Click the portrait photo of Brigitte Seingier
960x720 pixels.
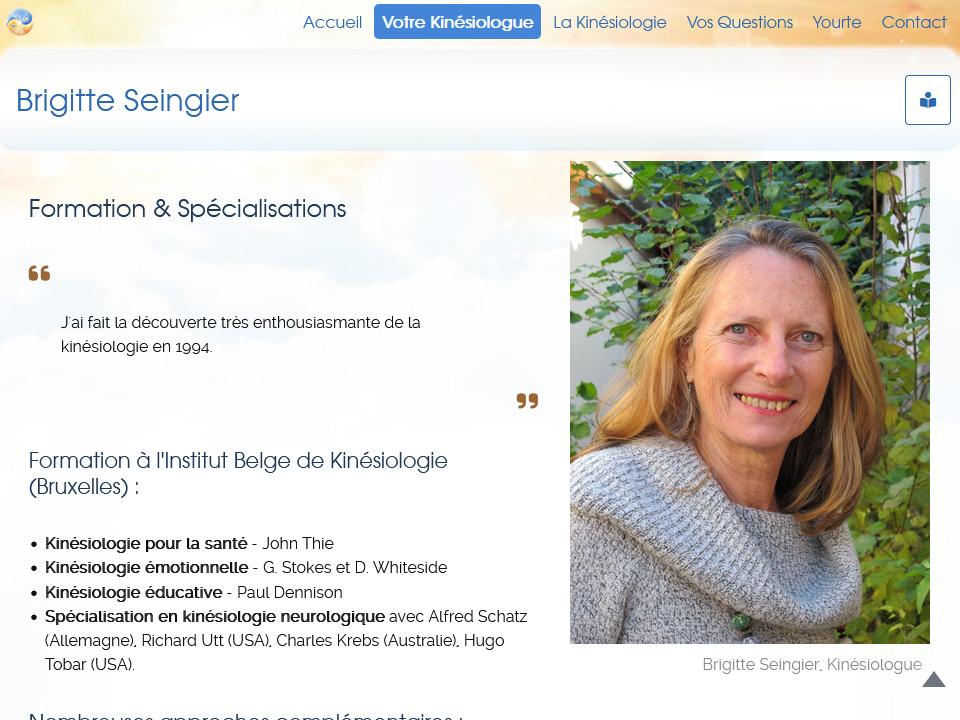[749, 402]
